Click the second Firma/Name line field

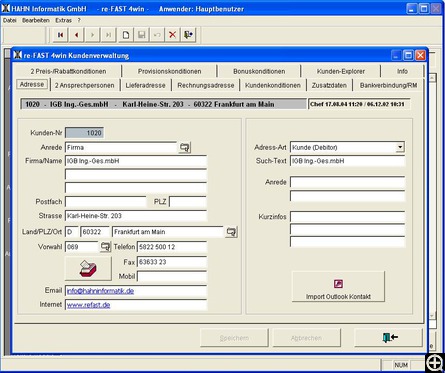[x=136, y=174]
